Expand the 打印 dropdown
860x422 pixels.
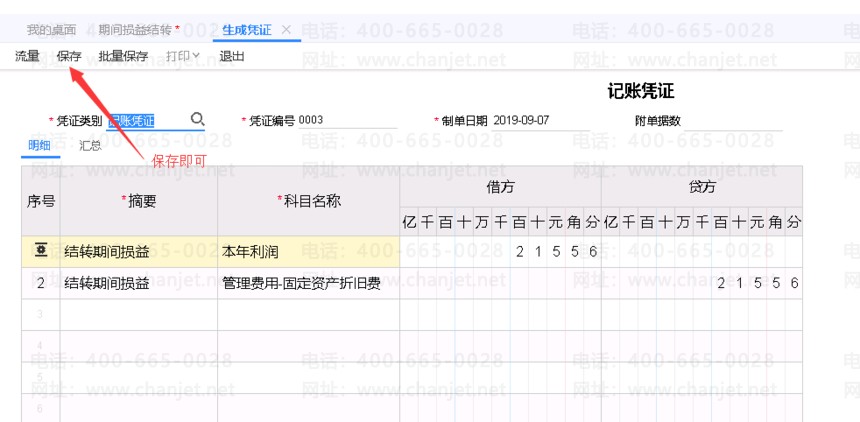pos(183,56)
